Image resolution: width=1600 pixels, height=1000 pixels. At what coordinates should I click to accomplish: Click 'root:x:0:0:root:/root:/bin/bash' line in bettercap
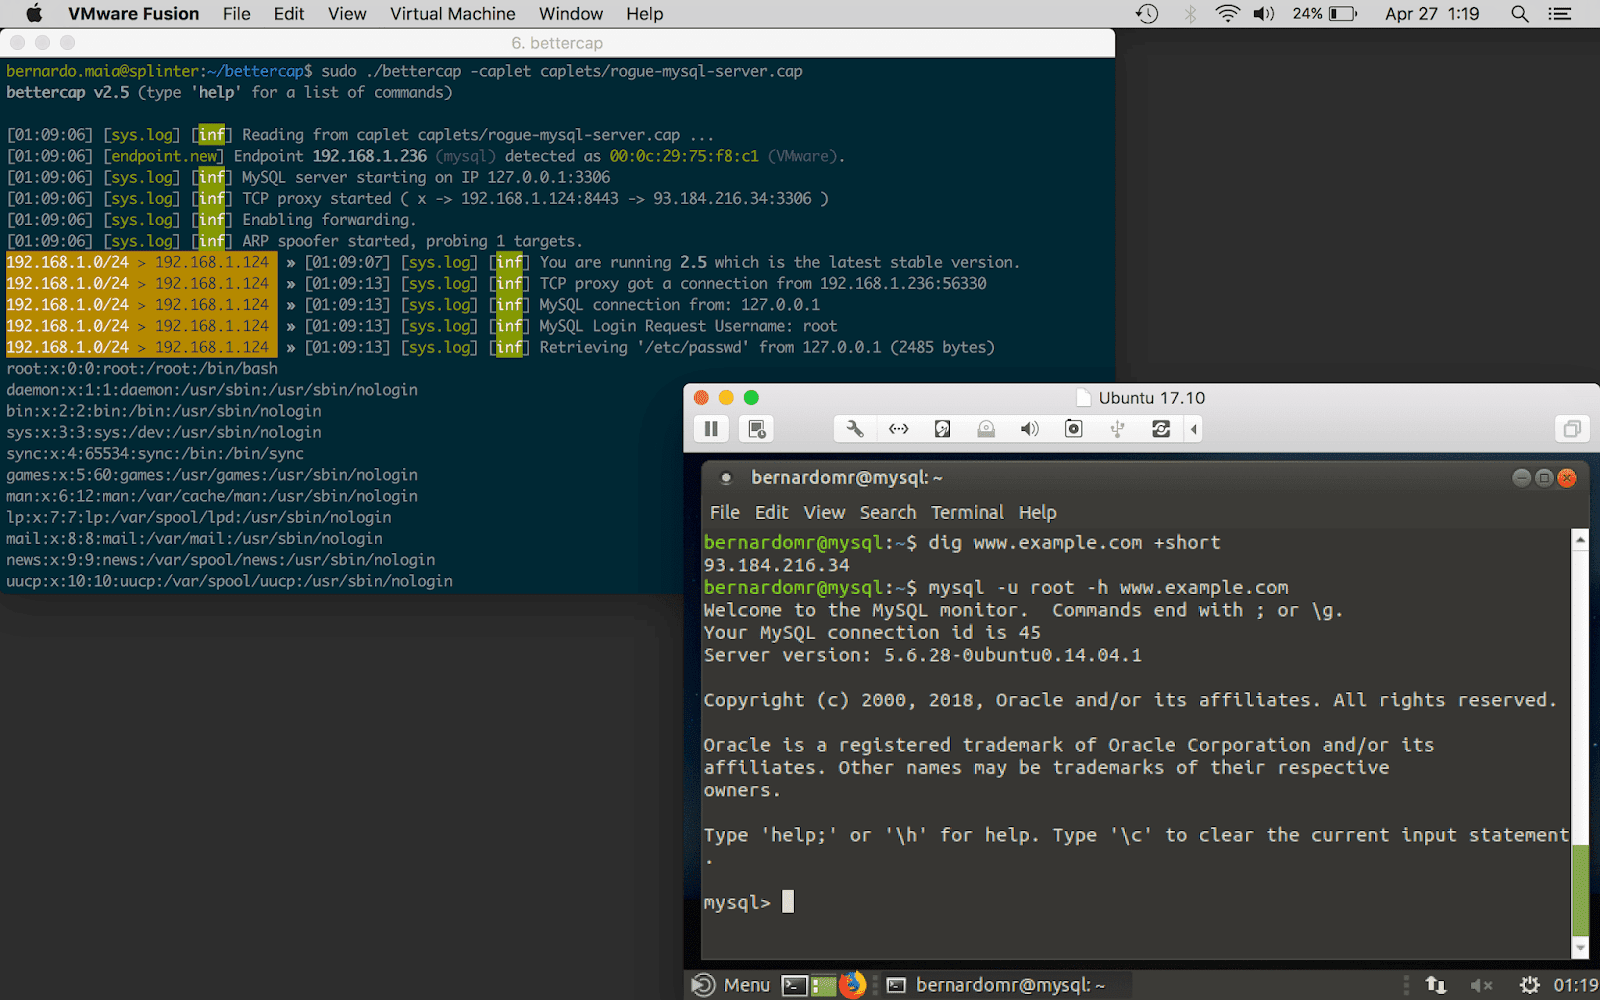[x=142, y=369]
